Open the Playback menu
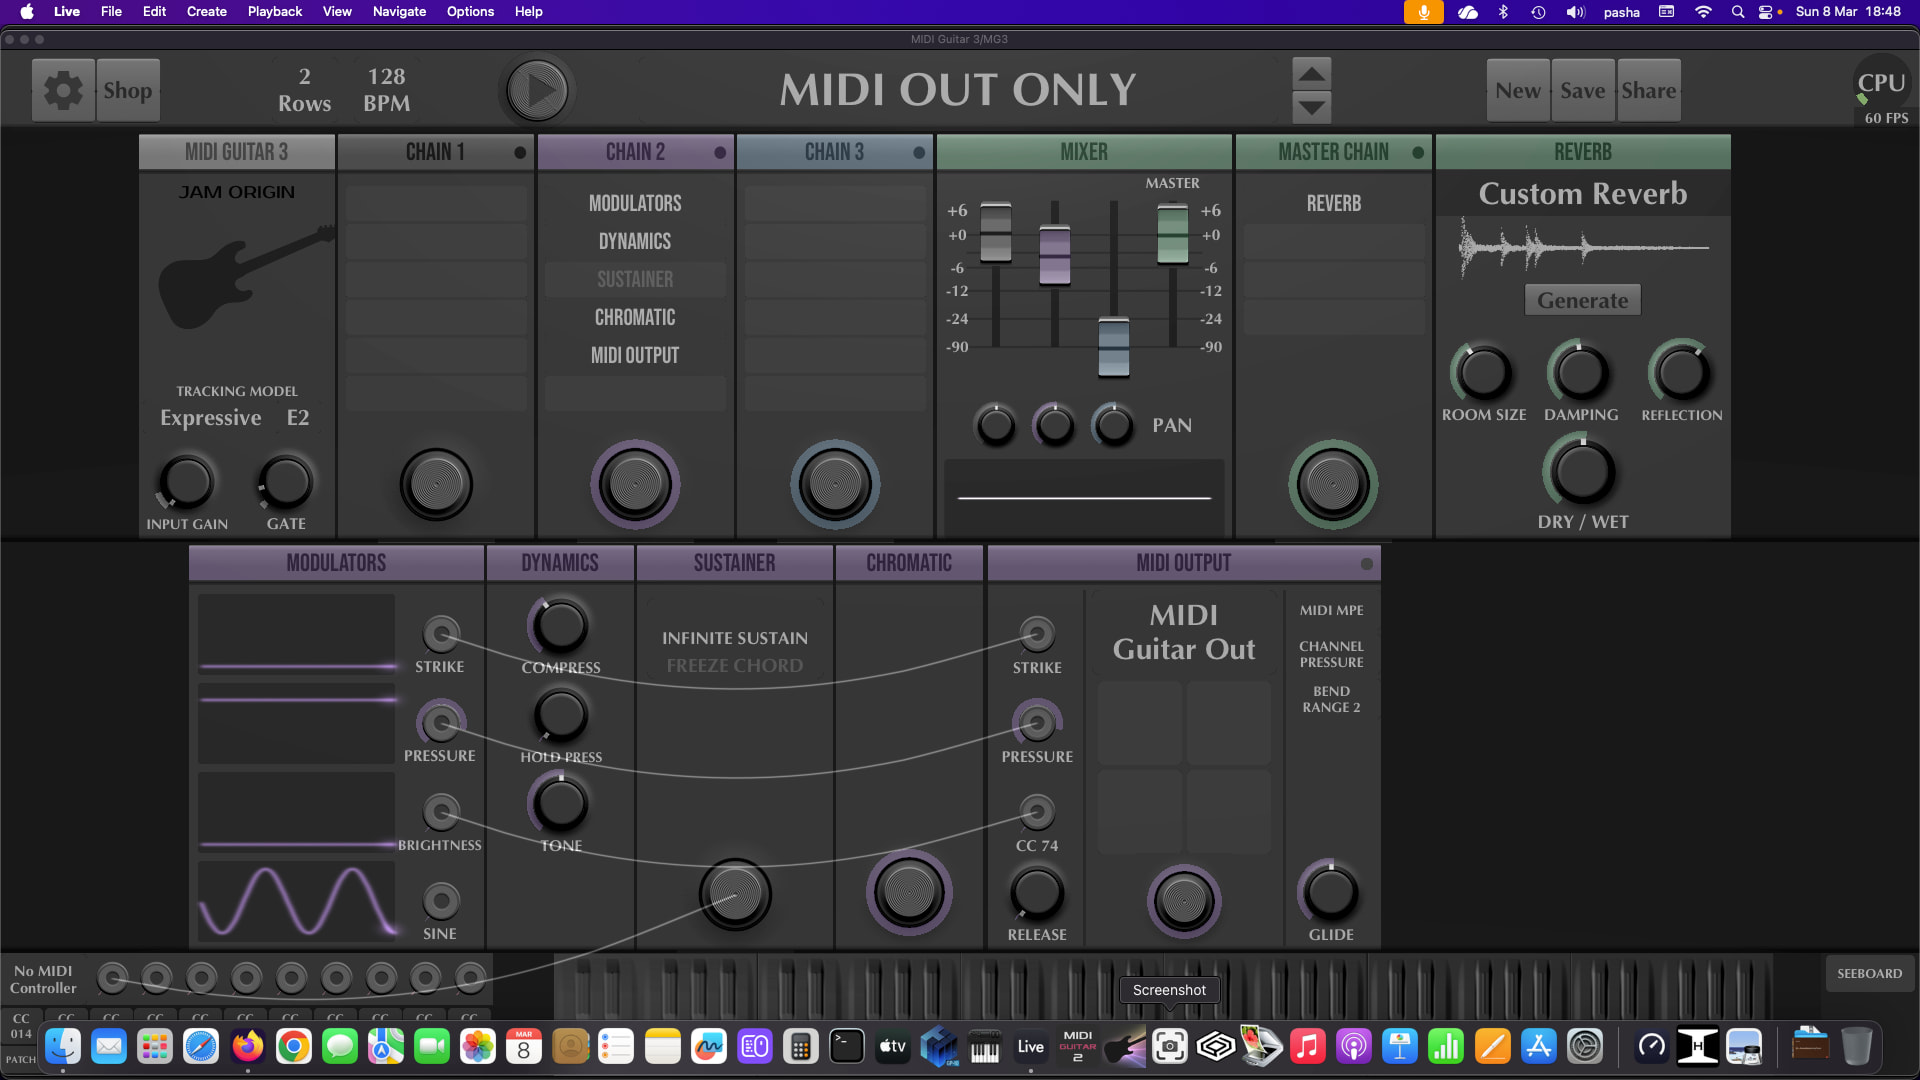The image size is (1920, 1080). tap(274, 12)
